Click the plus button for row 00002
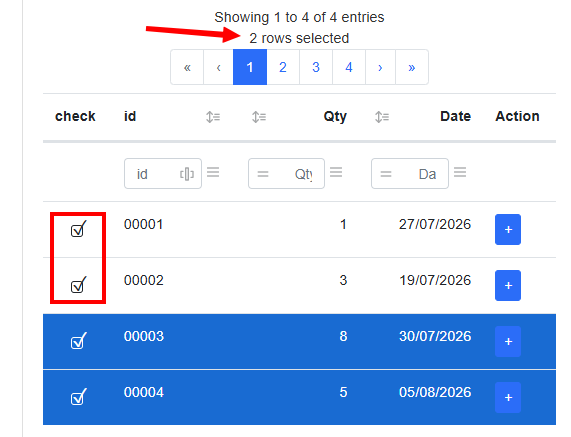The width and height of the screenshot is (571, 437). (x=508, y=286)
